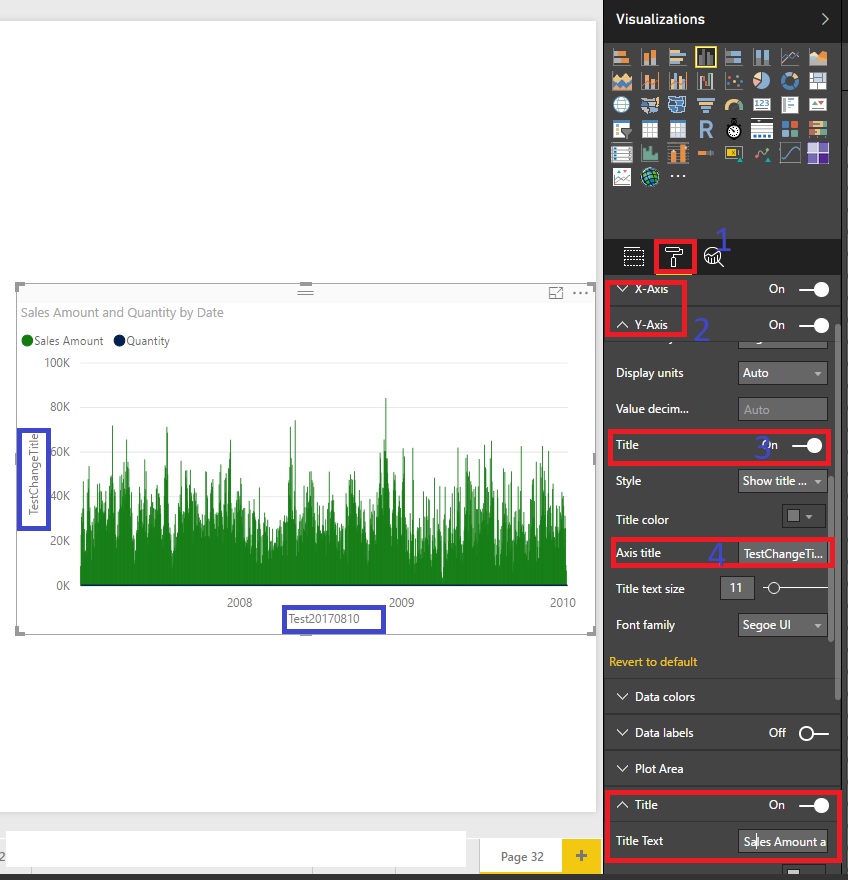Select the clustered bar chart visual
850x880 pixels.
tap(677, 57)
